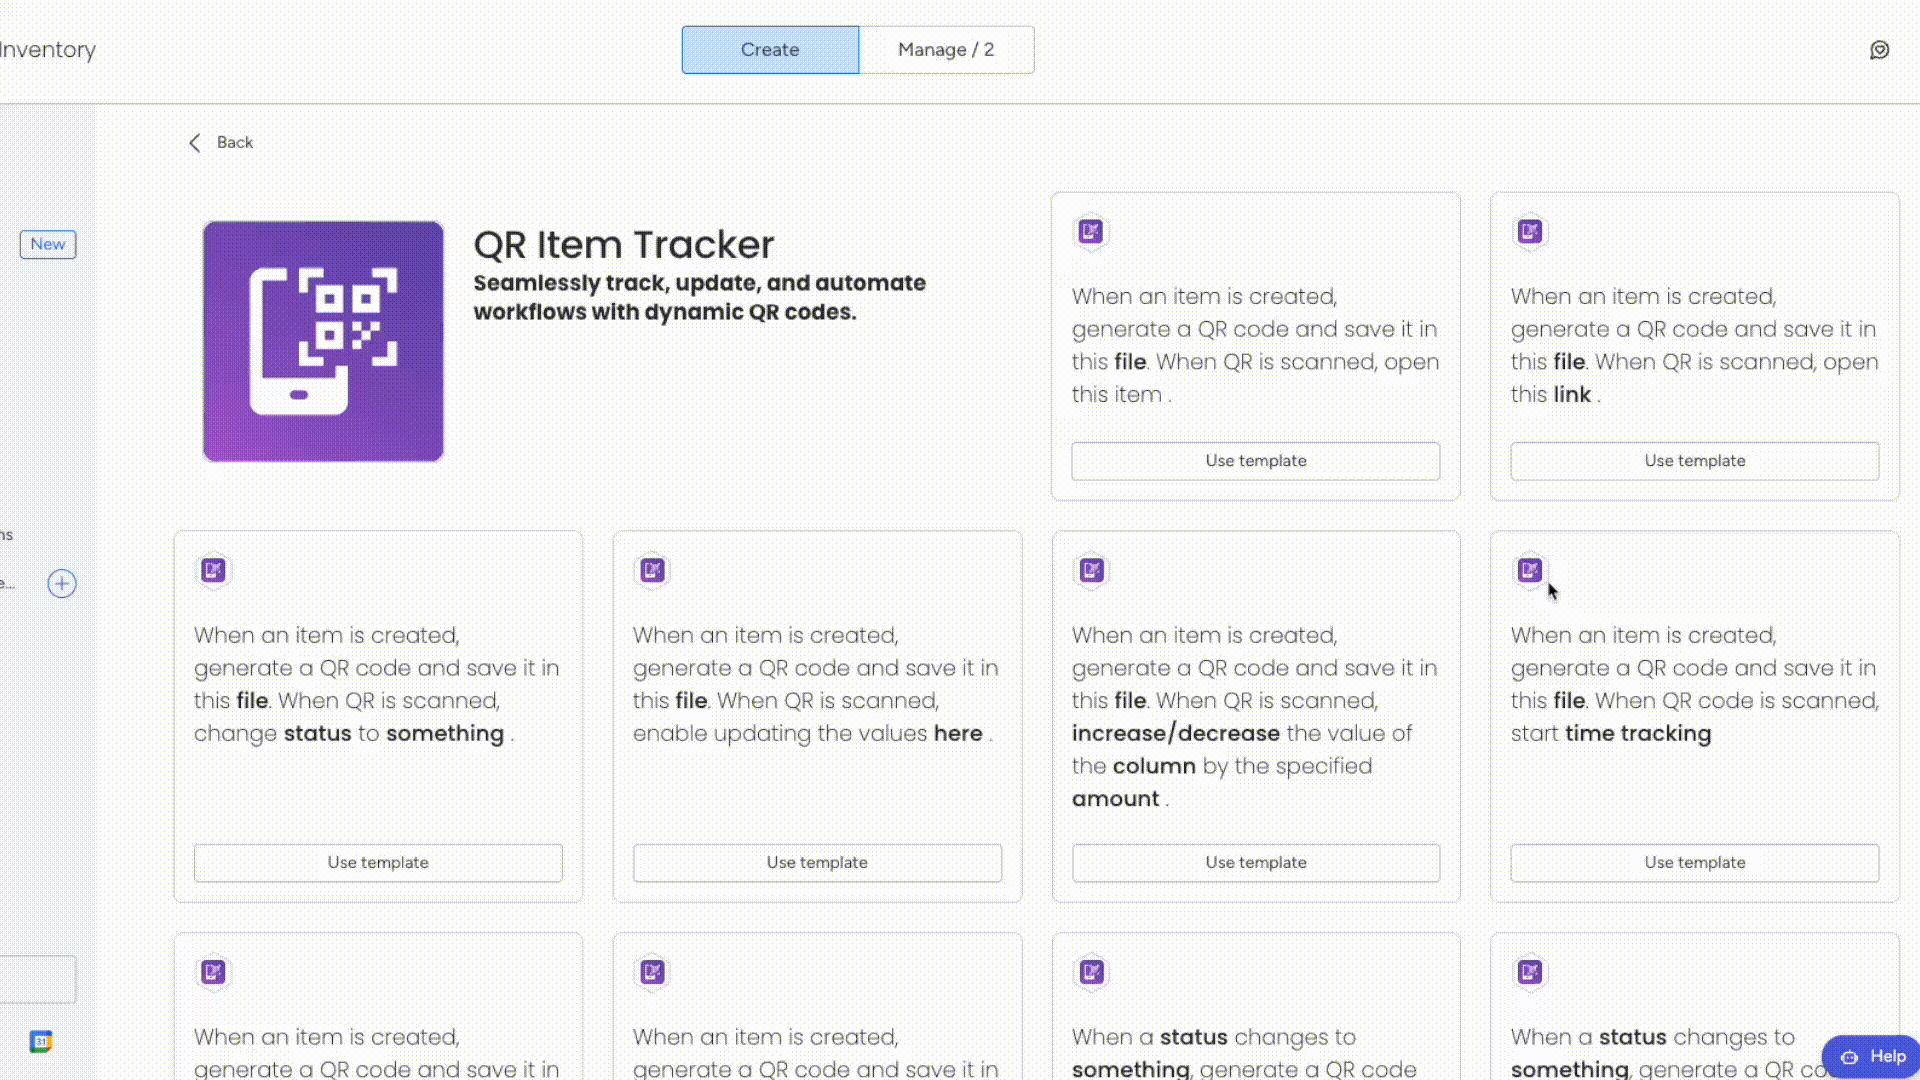Viewport: 1920px width, 1080px height.
Task: Use template for 'updating the values here'
Action: 817,863
